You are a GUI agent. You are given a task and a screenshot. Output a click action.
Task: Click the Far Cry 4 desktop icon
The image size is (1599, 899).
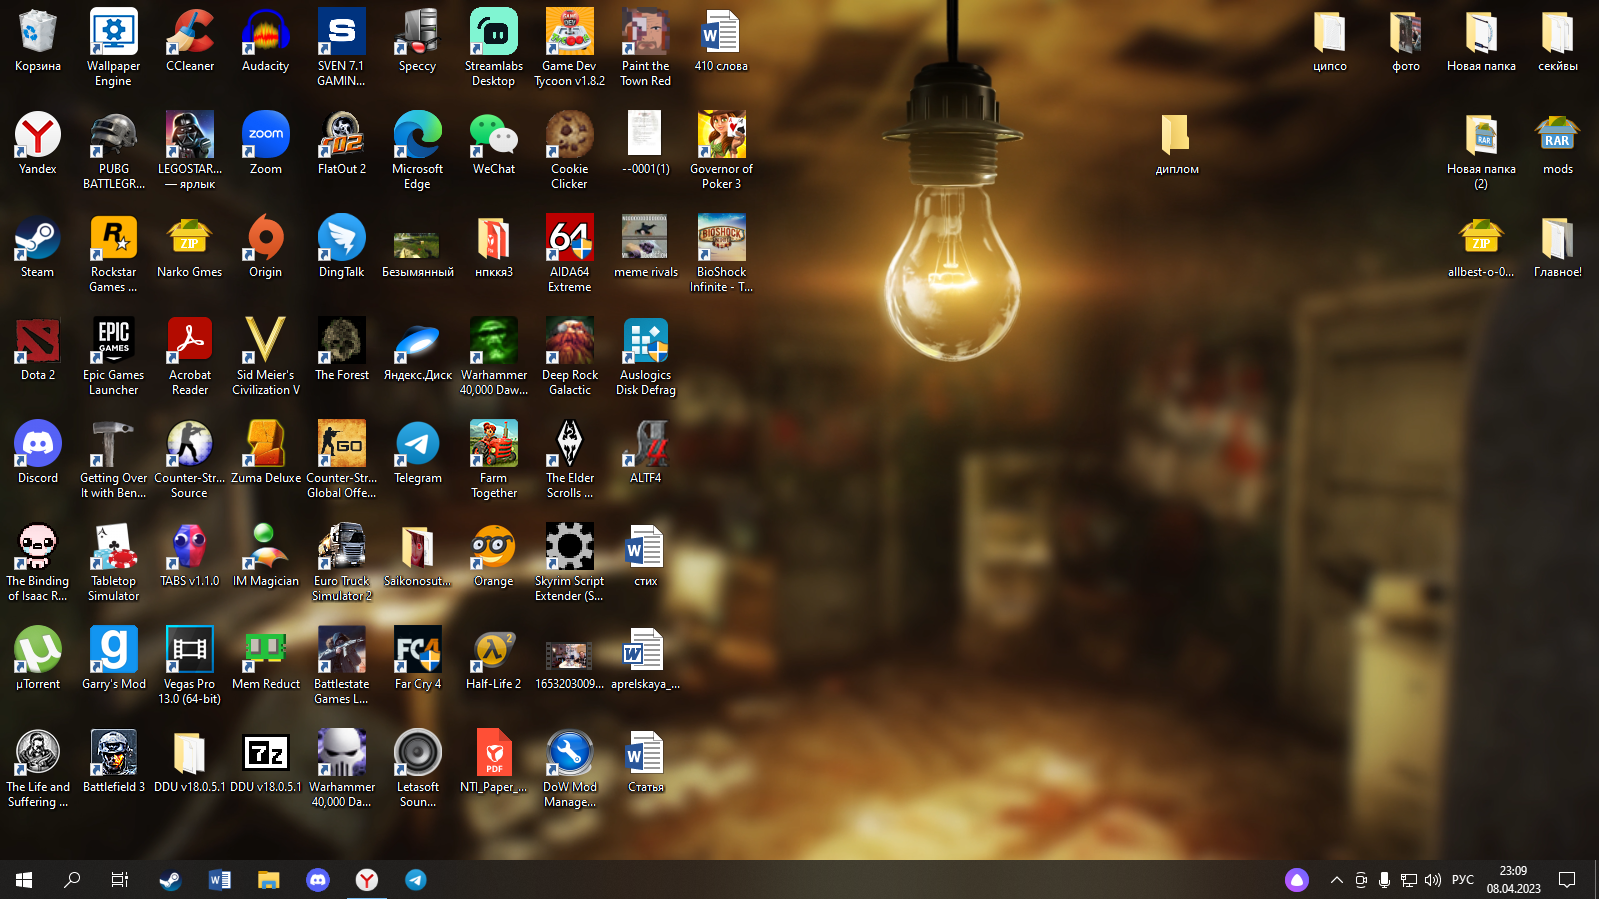pos(418,658)
